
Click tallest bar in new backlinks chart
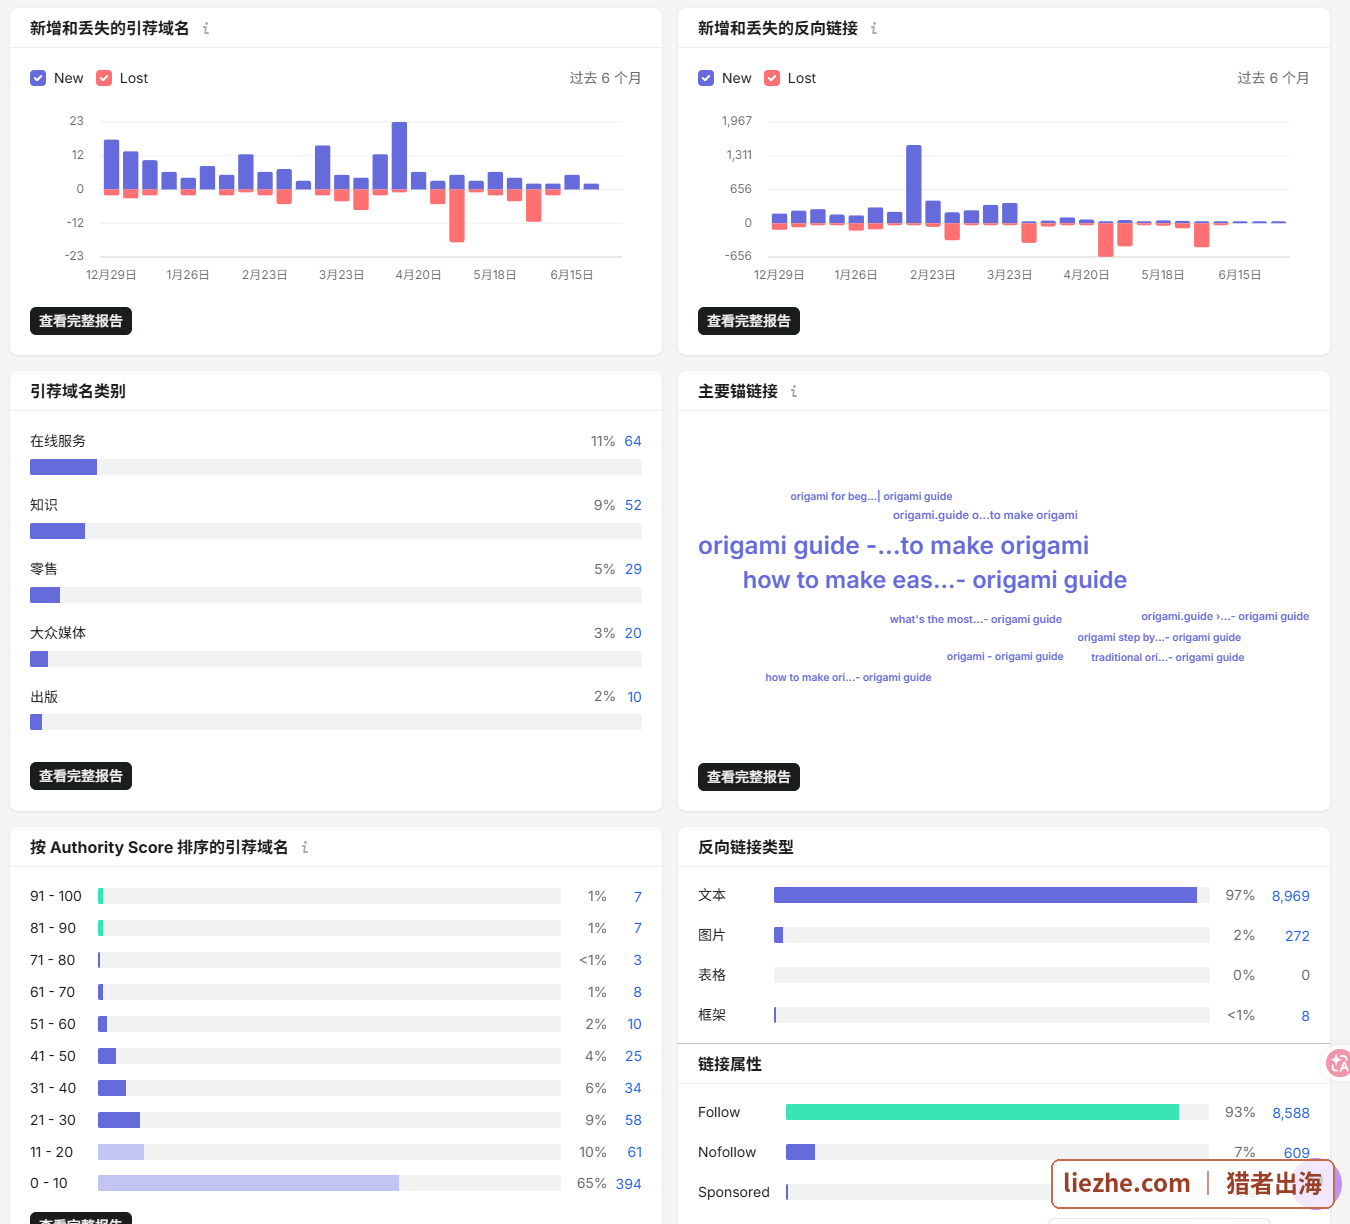[914, 184]
